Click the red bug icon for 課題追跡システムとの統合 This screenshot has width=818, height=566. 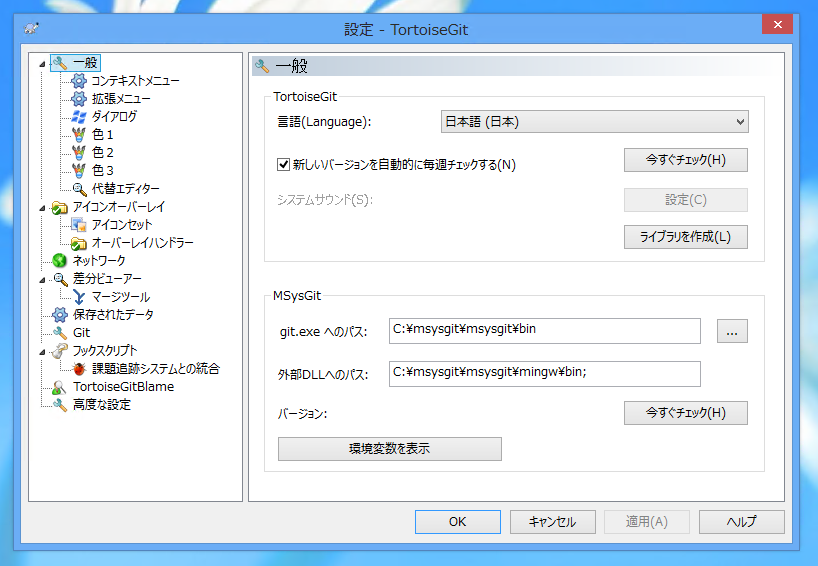pyautogui.click(x=79, y=369)
